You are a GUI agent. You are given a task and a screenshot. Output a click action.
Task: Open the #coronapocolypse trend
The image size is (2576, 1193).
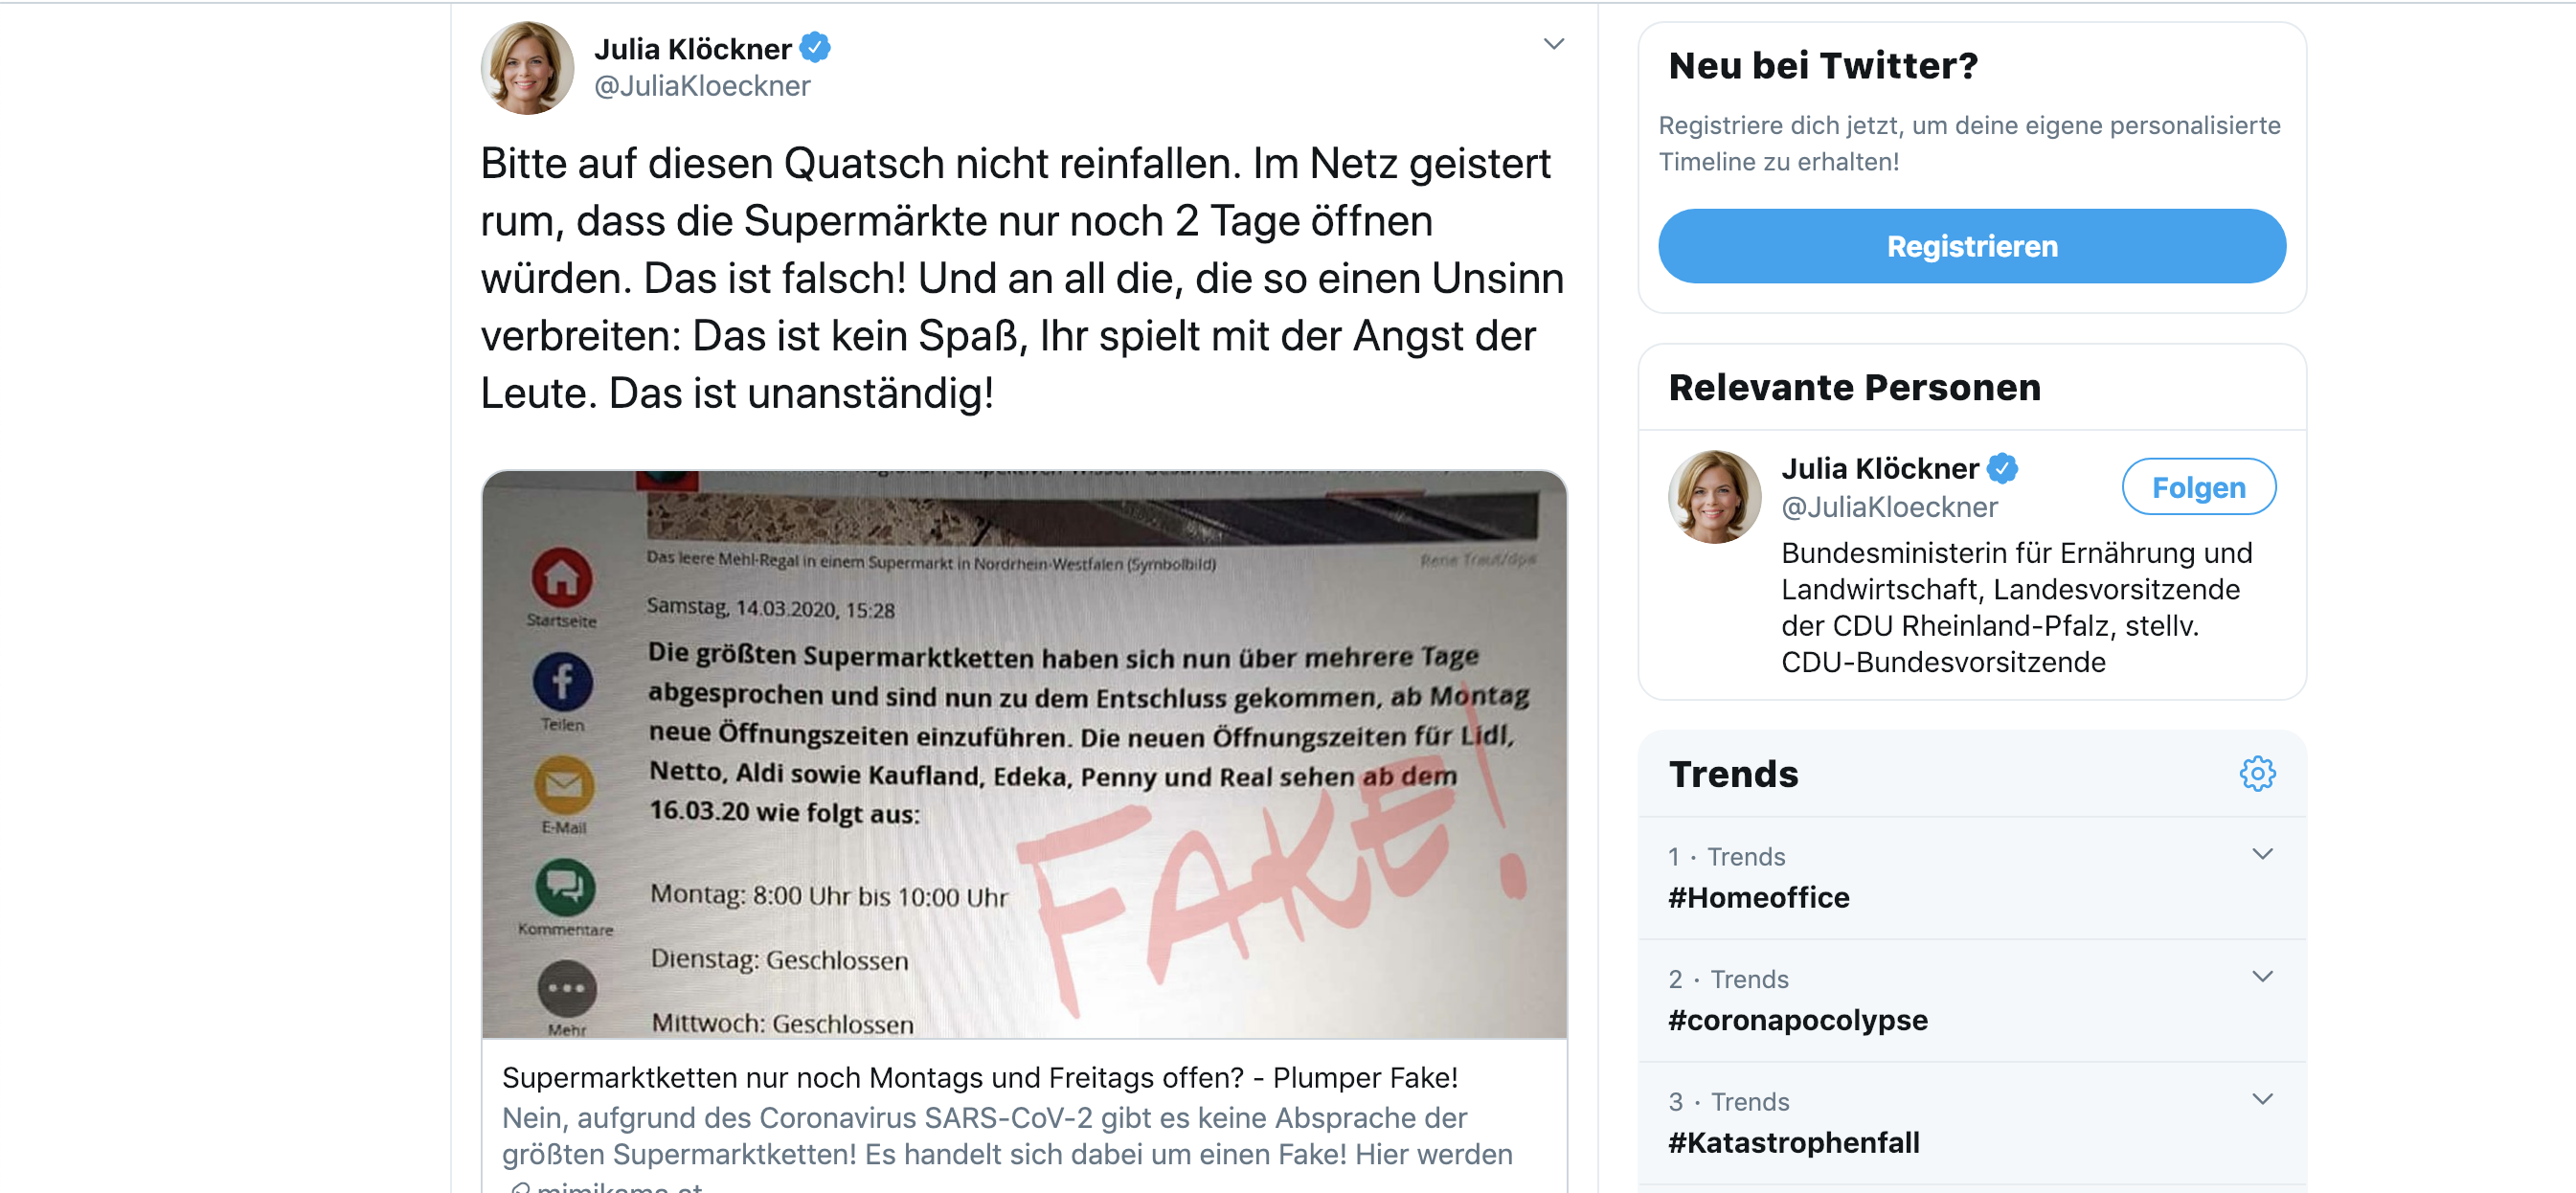(1797, 1020)
